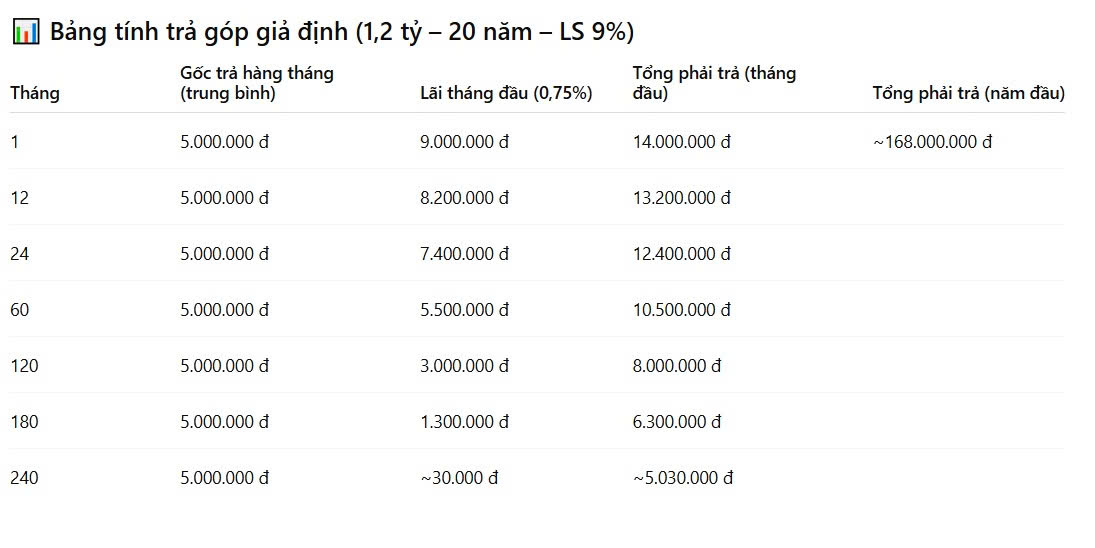Click the ~30.000 đ interest cell

tap(460, 477)
